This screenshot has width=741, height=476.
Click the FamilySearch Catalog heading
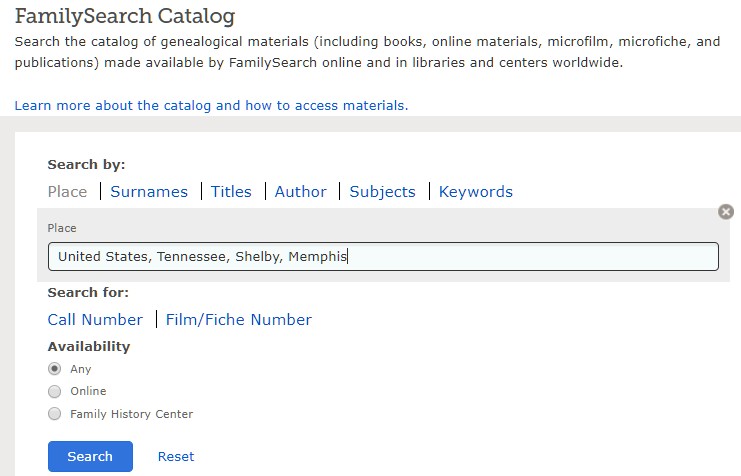[x=125, y=16]
